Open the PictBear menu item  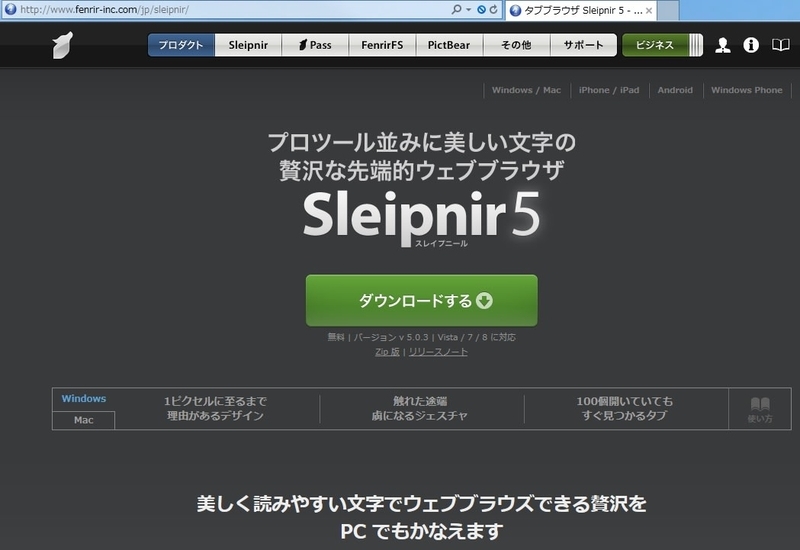point(449,45)
